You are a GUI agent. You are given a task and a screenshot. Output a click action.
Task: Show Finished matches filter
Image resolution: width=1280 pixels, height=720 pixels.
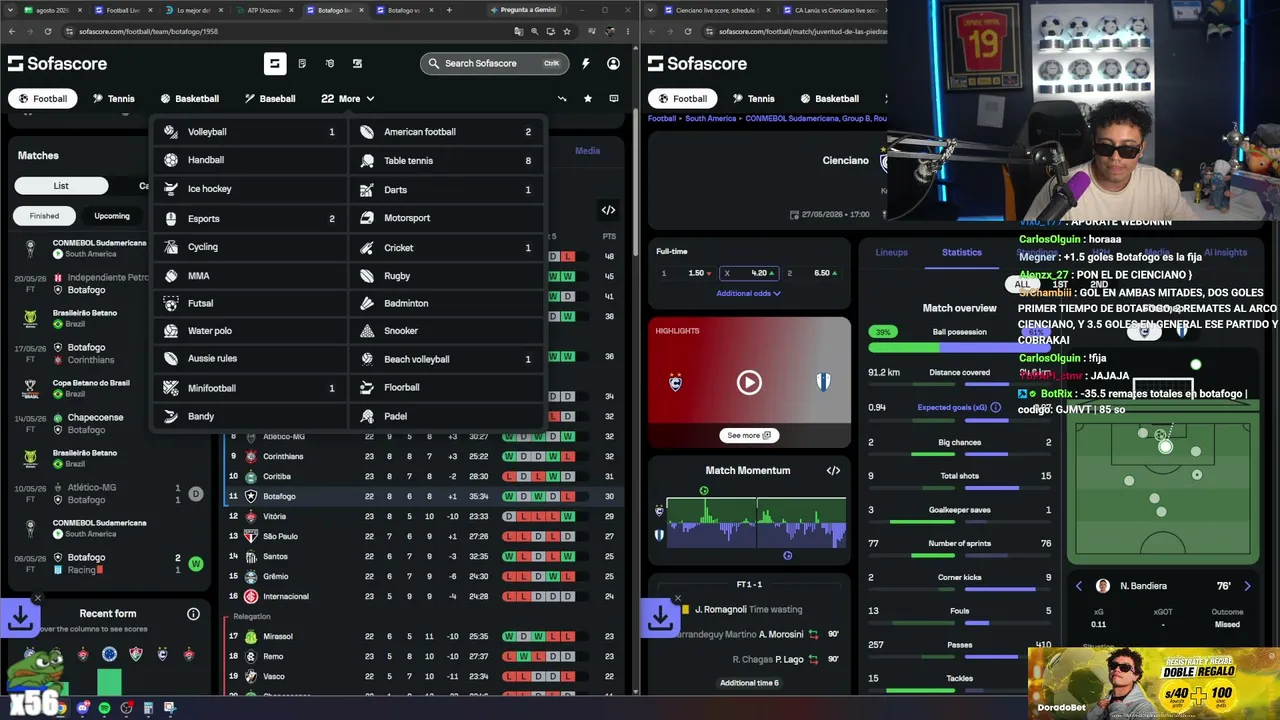coord(44,216)
